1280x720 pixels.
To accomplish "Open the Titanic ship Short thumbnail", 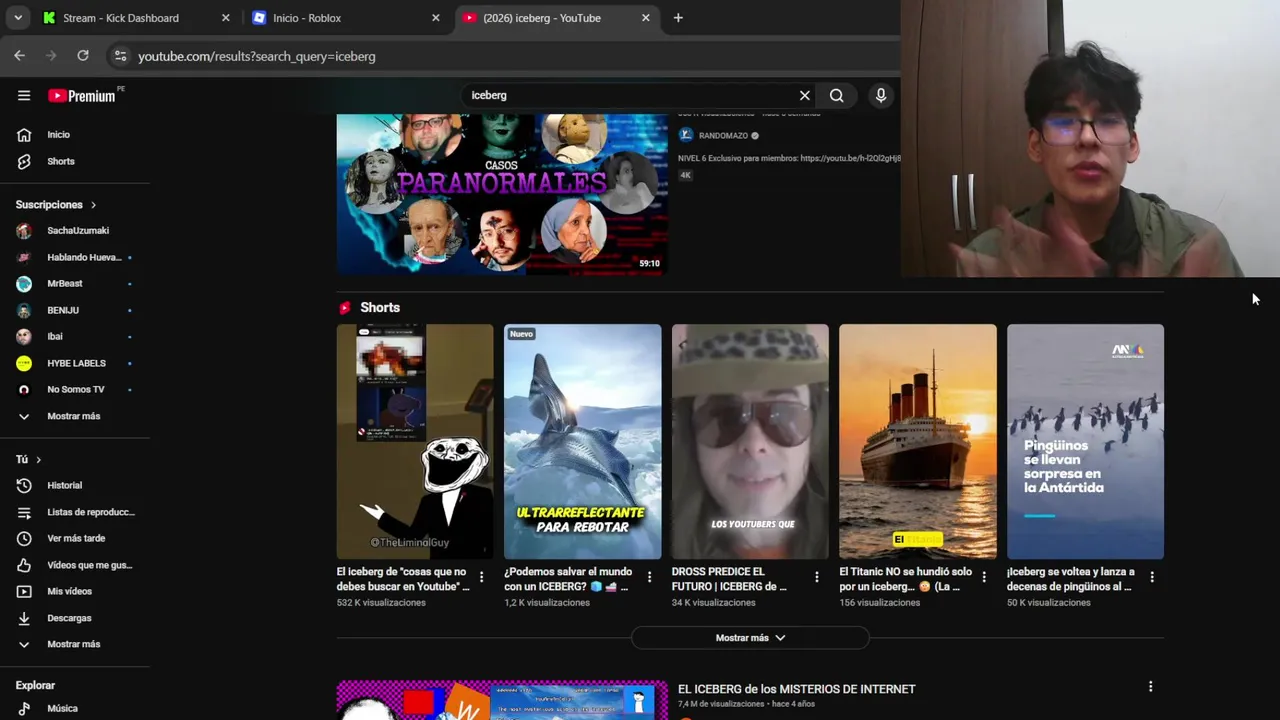I will (918, 441).
